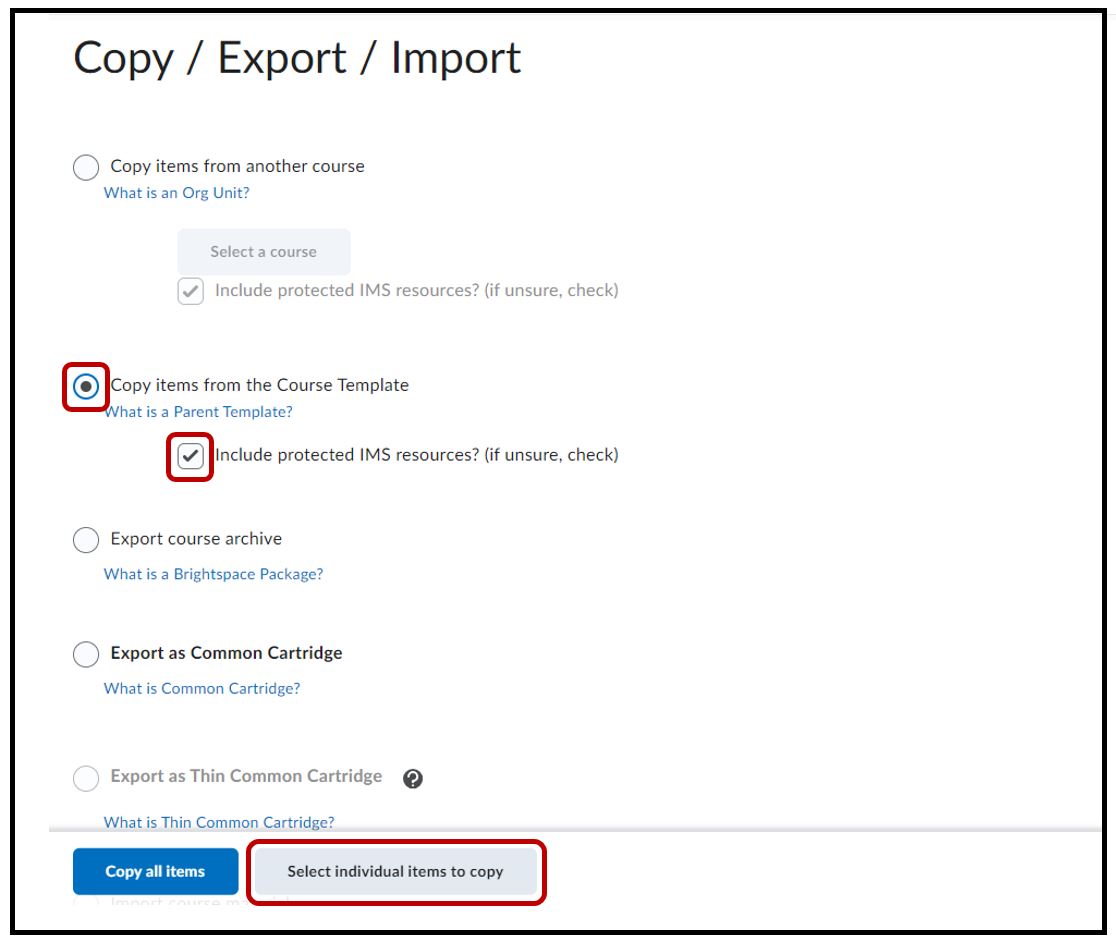1116x944 pixels.
Task: Pick the 'Export as Common Cartridge' radio button
Action: point(86,654)
